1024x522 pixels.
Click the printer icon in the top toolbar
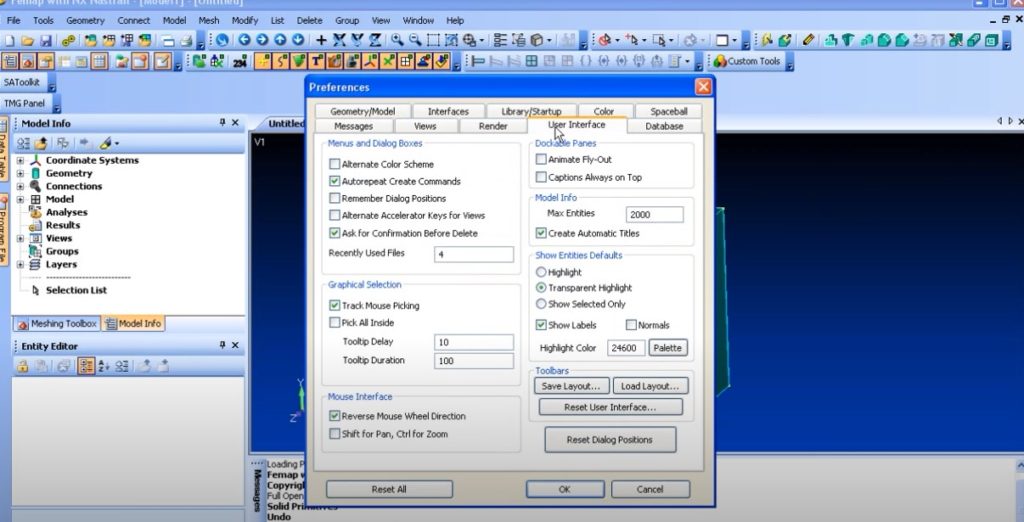[x=186, y=41]
